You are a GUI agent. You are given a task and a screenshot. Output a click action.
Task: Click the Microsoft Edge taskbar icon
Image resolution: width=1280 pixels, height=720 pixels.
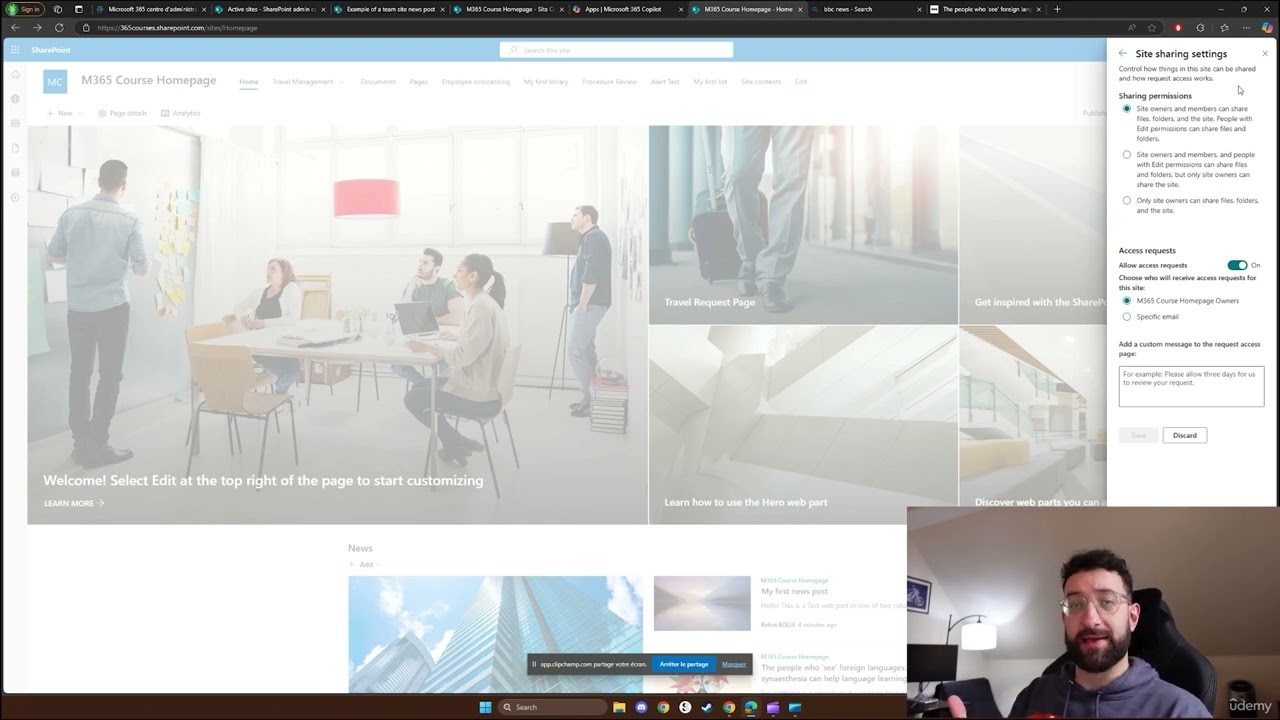[751, 707]
